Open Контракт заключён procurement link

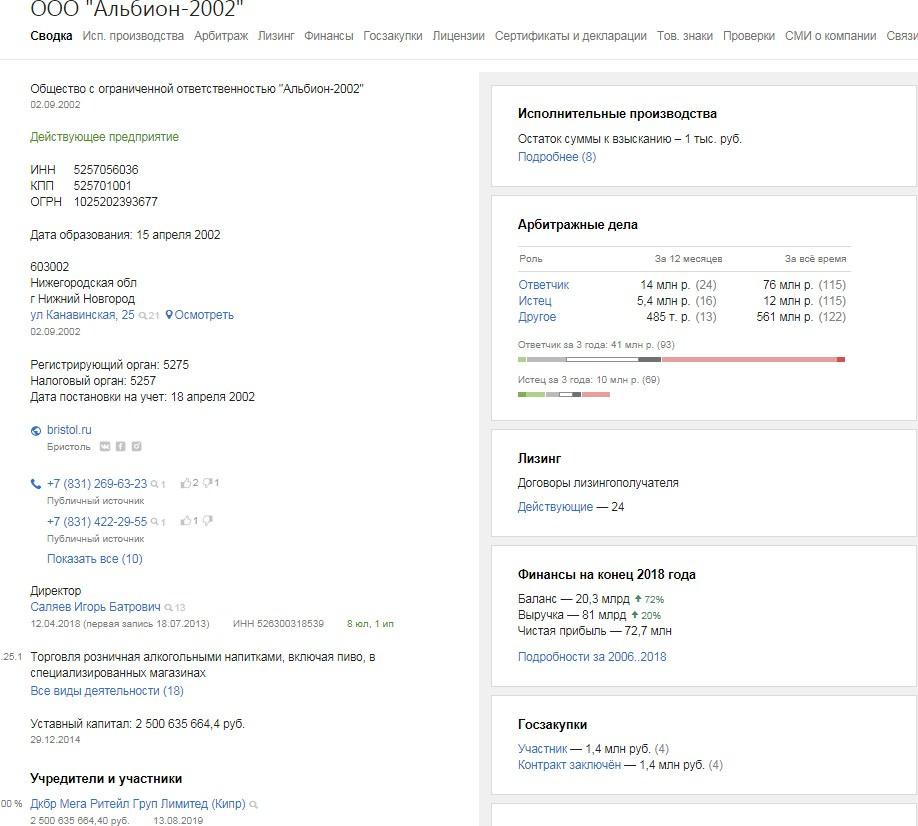[570, 765]
